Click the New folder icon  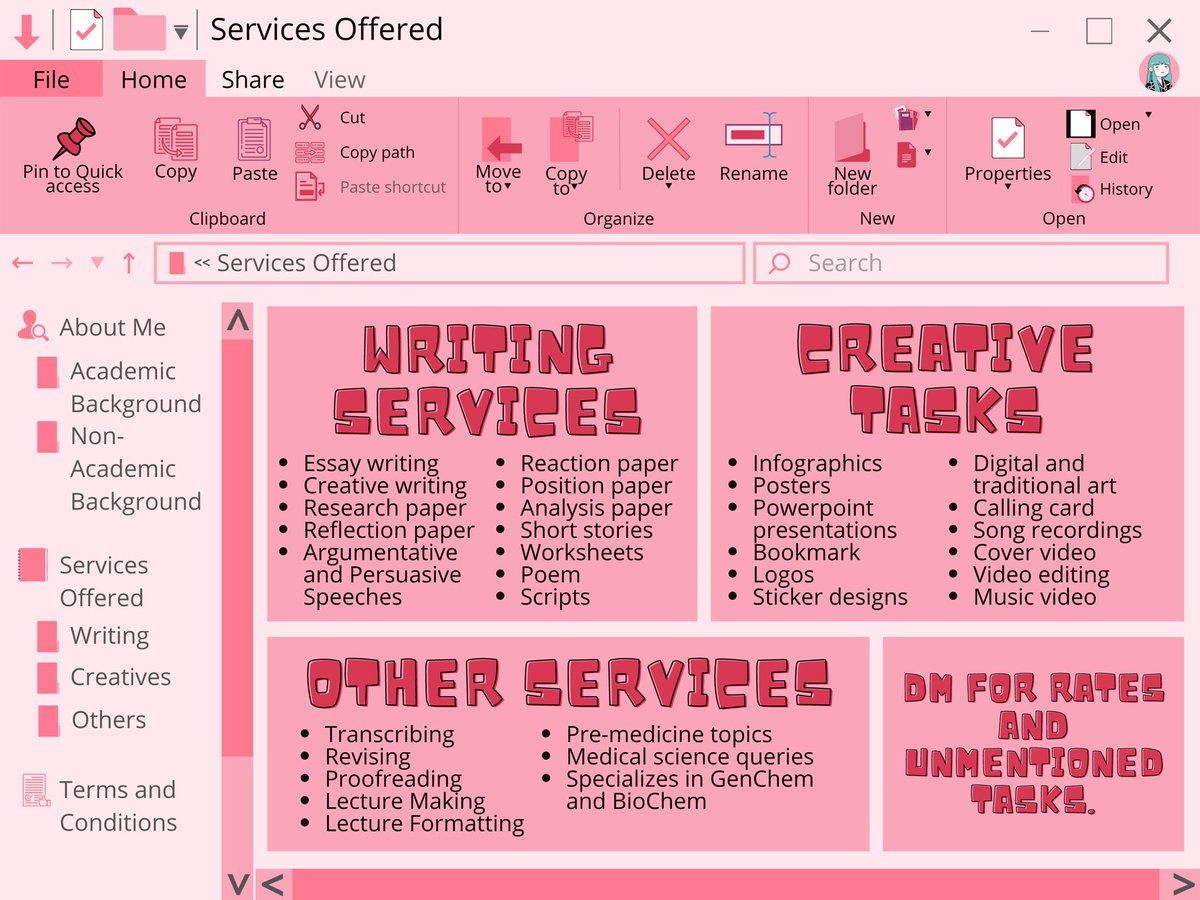coord(852,138)
